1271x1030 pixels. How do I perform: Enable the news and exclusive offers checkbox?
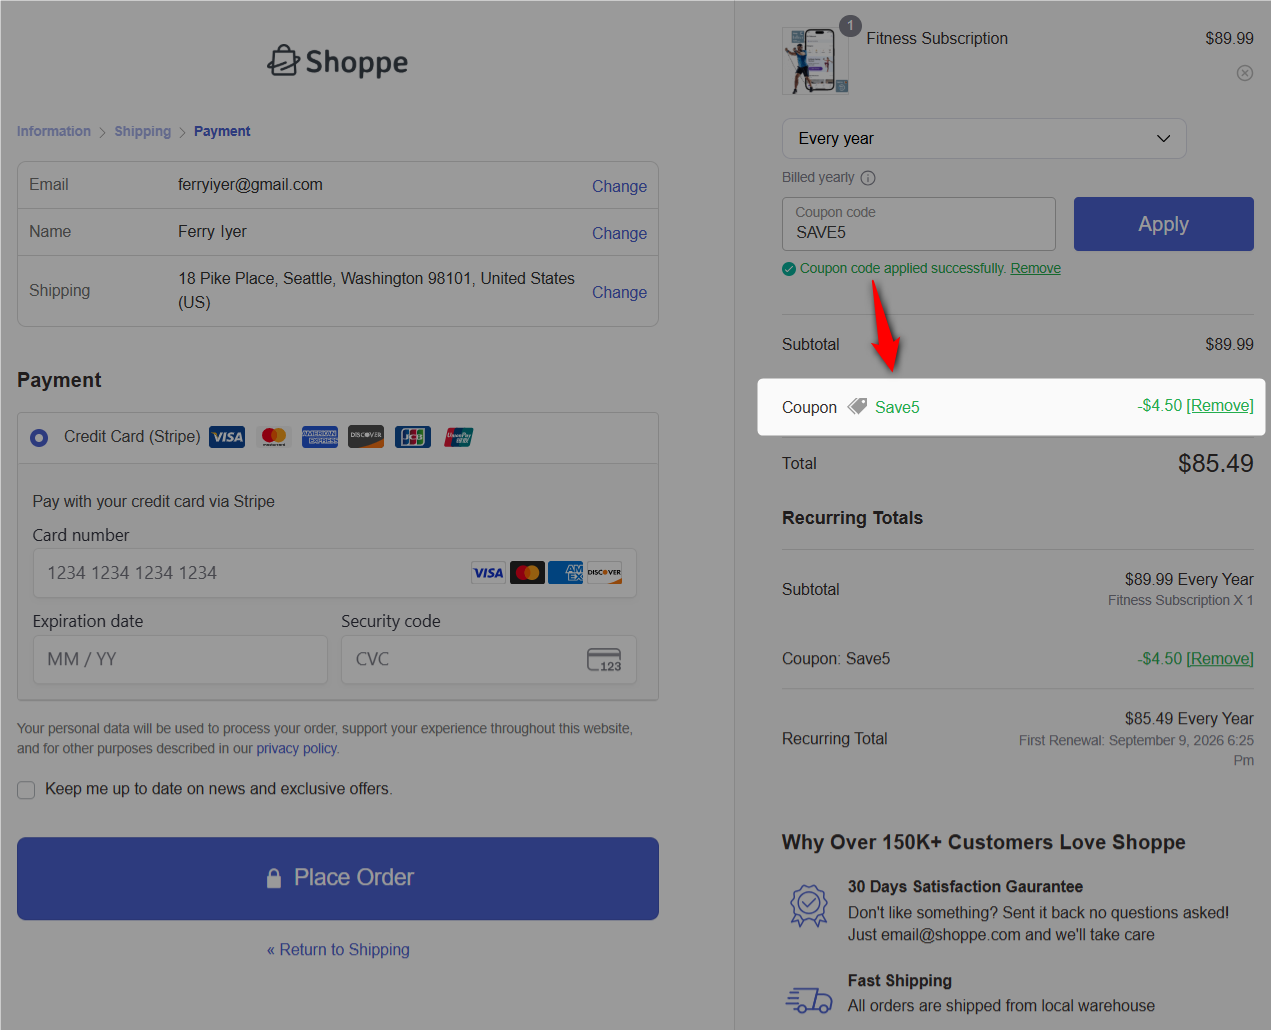tap(26, 789)
